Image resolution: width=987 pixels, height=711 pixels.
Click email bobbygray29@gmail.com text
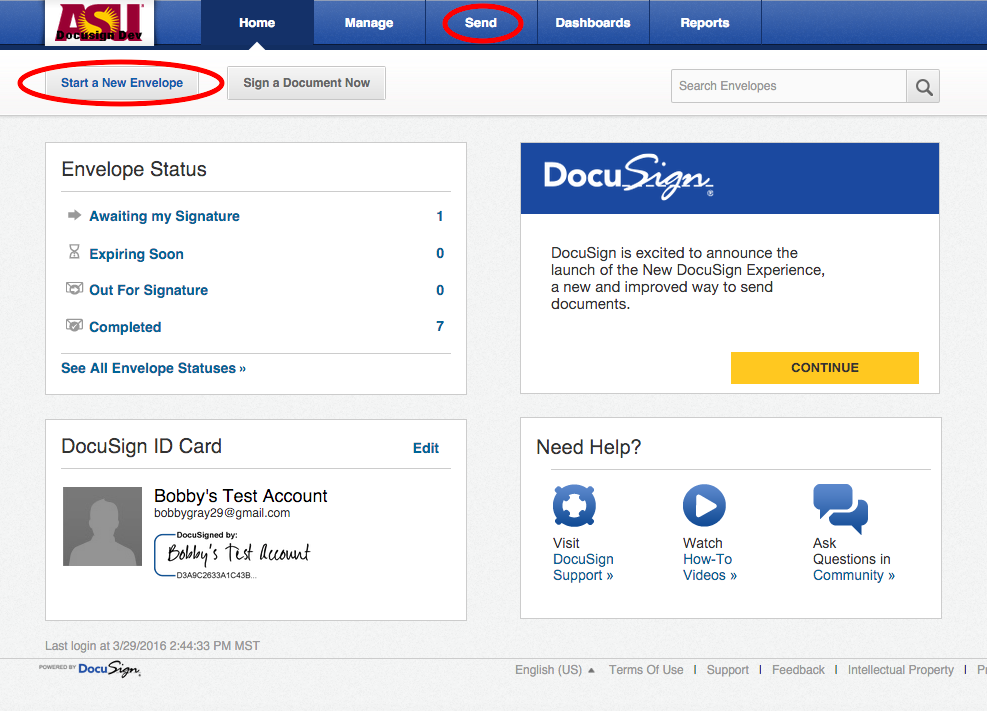(222, 513)
